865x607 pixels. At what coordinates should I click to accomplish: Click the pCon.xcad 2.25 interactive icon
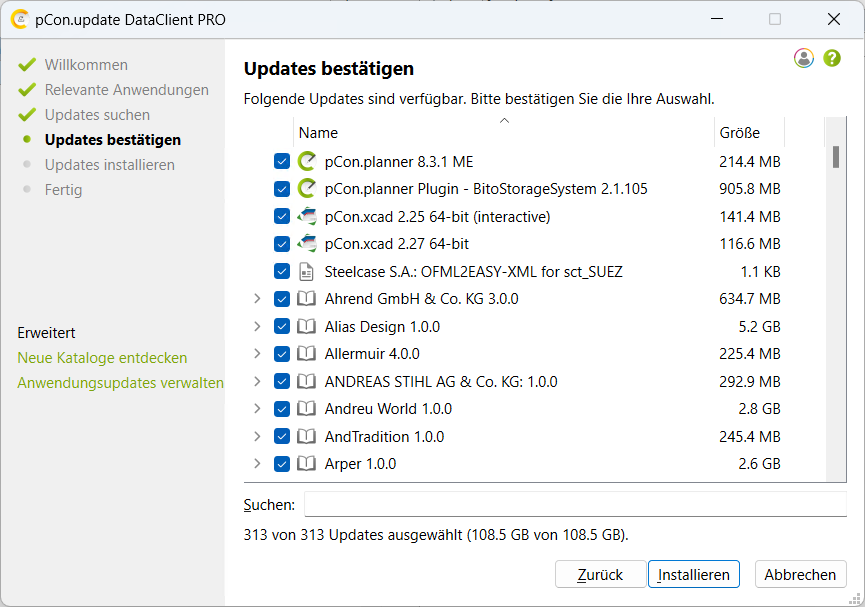click(307, 216)
